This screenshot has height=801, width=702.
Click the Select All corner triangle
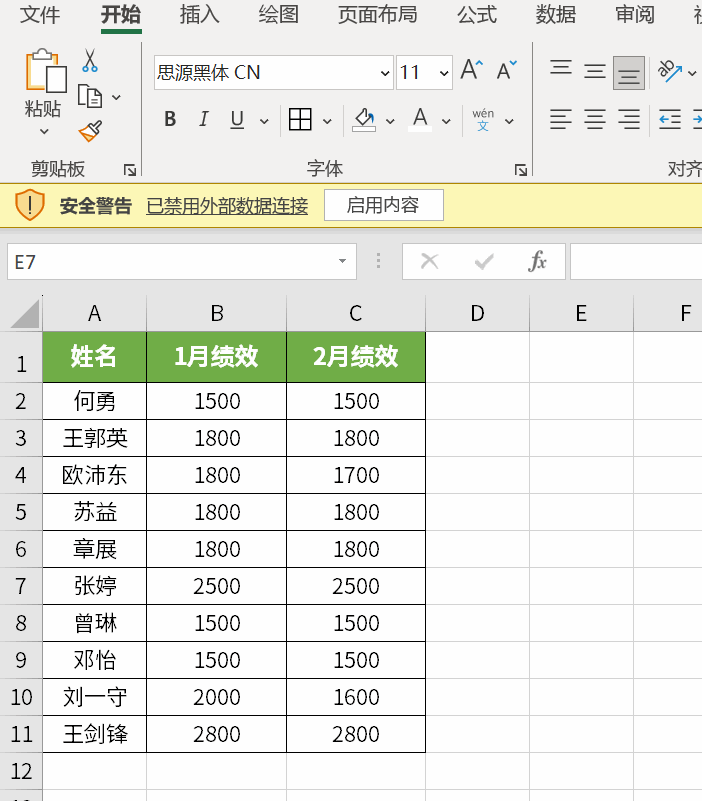[25, 314]
